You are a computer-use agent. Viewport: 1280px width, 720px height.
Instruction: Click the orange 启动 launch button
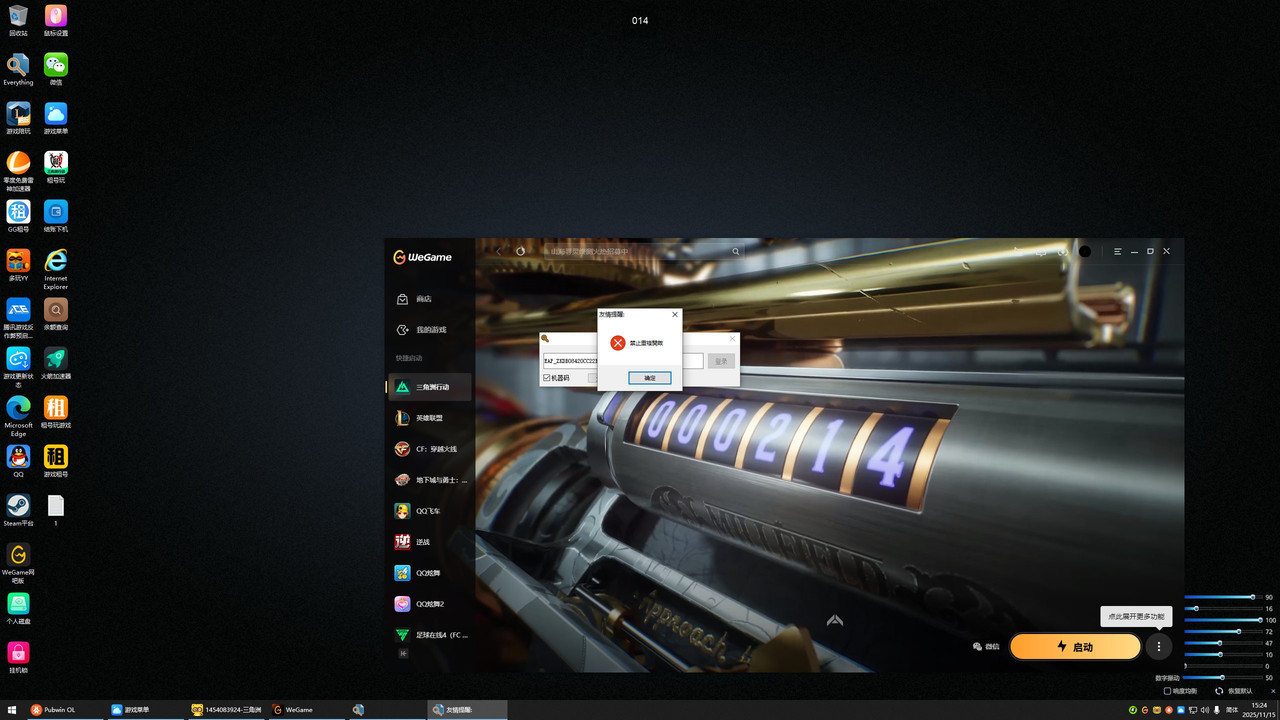1075,647
